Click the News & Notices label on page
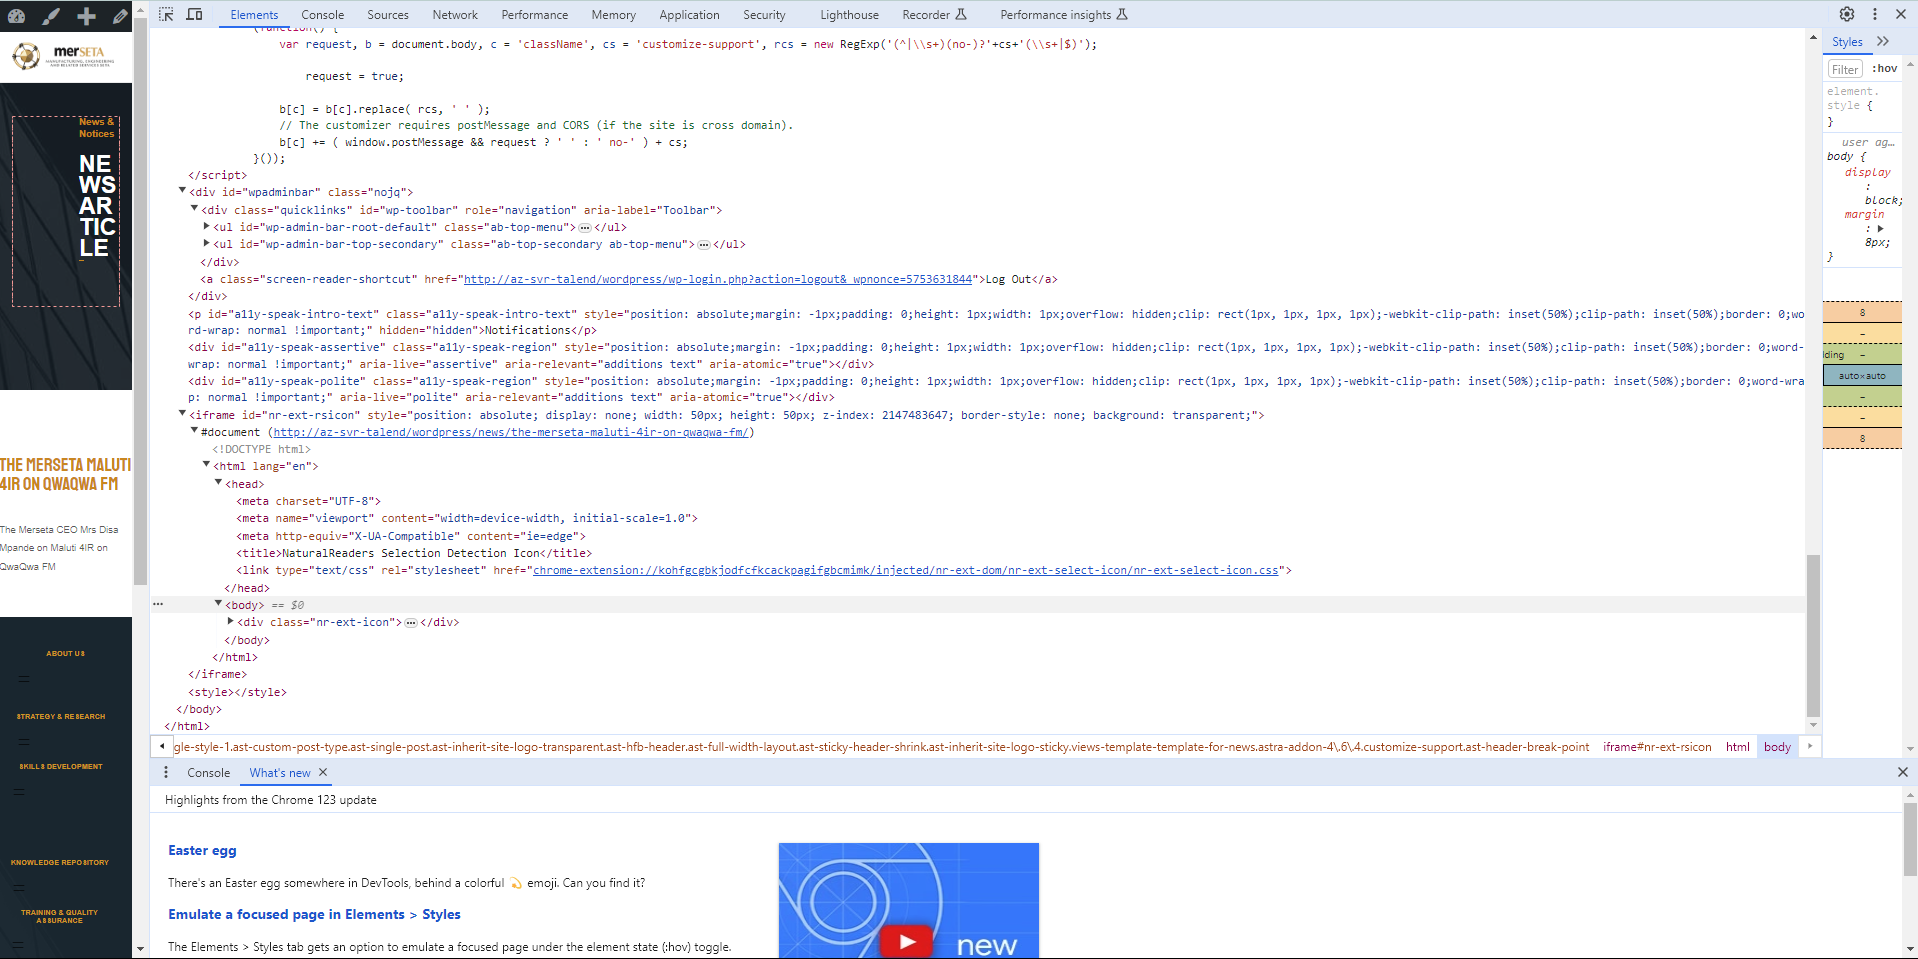 (97, 127)
